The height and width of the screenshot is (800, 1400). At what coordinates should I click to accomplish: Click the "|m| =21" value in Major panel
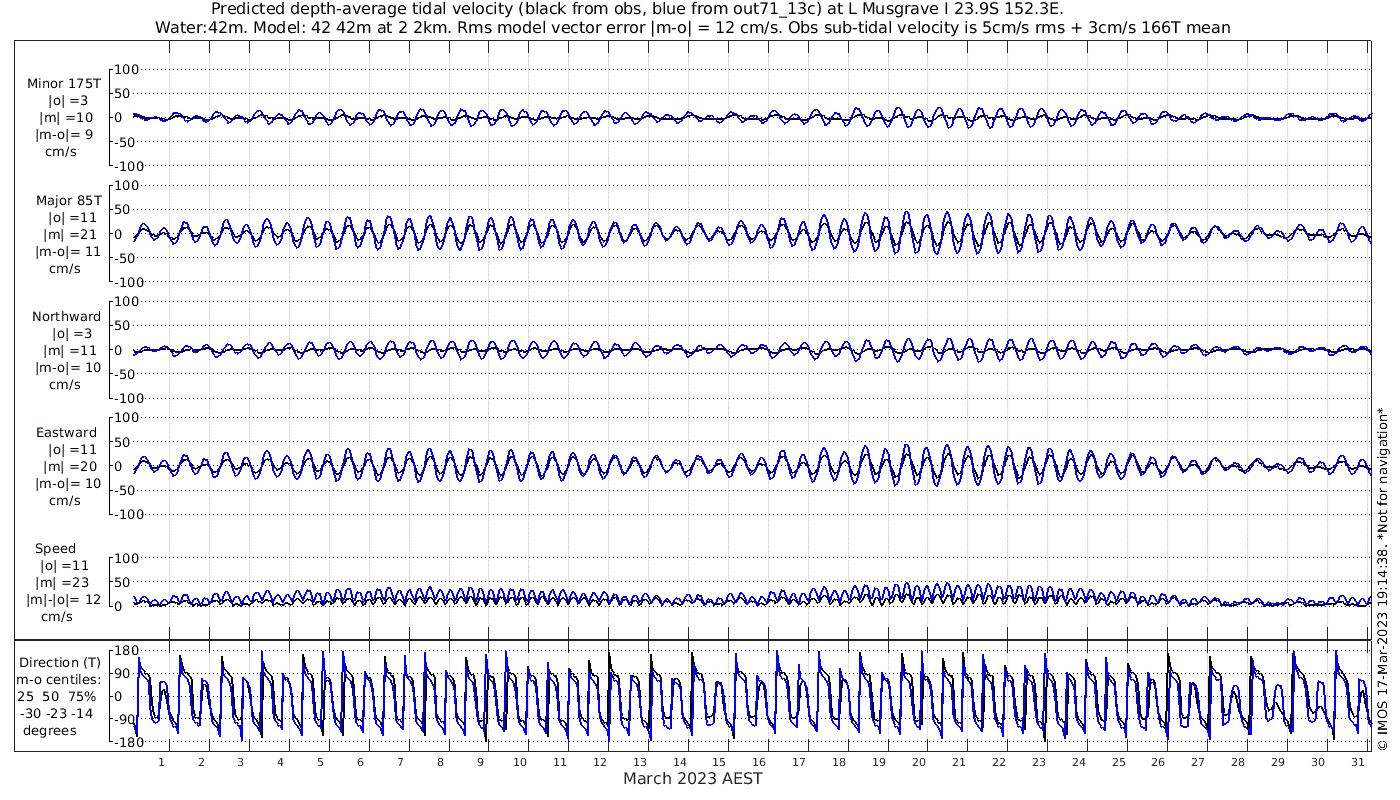pyautogui.click(x=67, y=234)
